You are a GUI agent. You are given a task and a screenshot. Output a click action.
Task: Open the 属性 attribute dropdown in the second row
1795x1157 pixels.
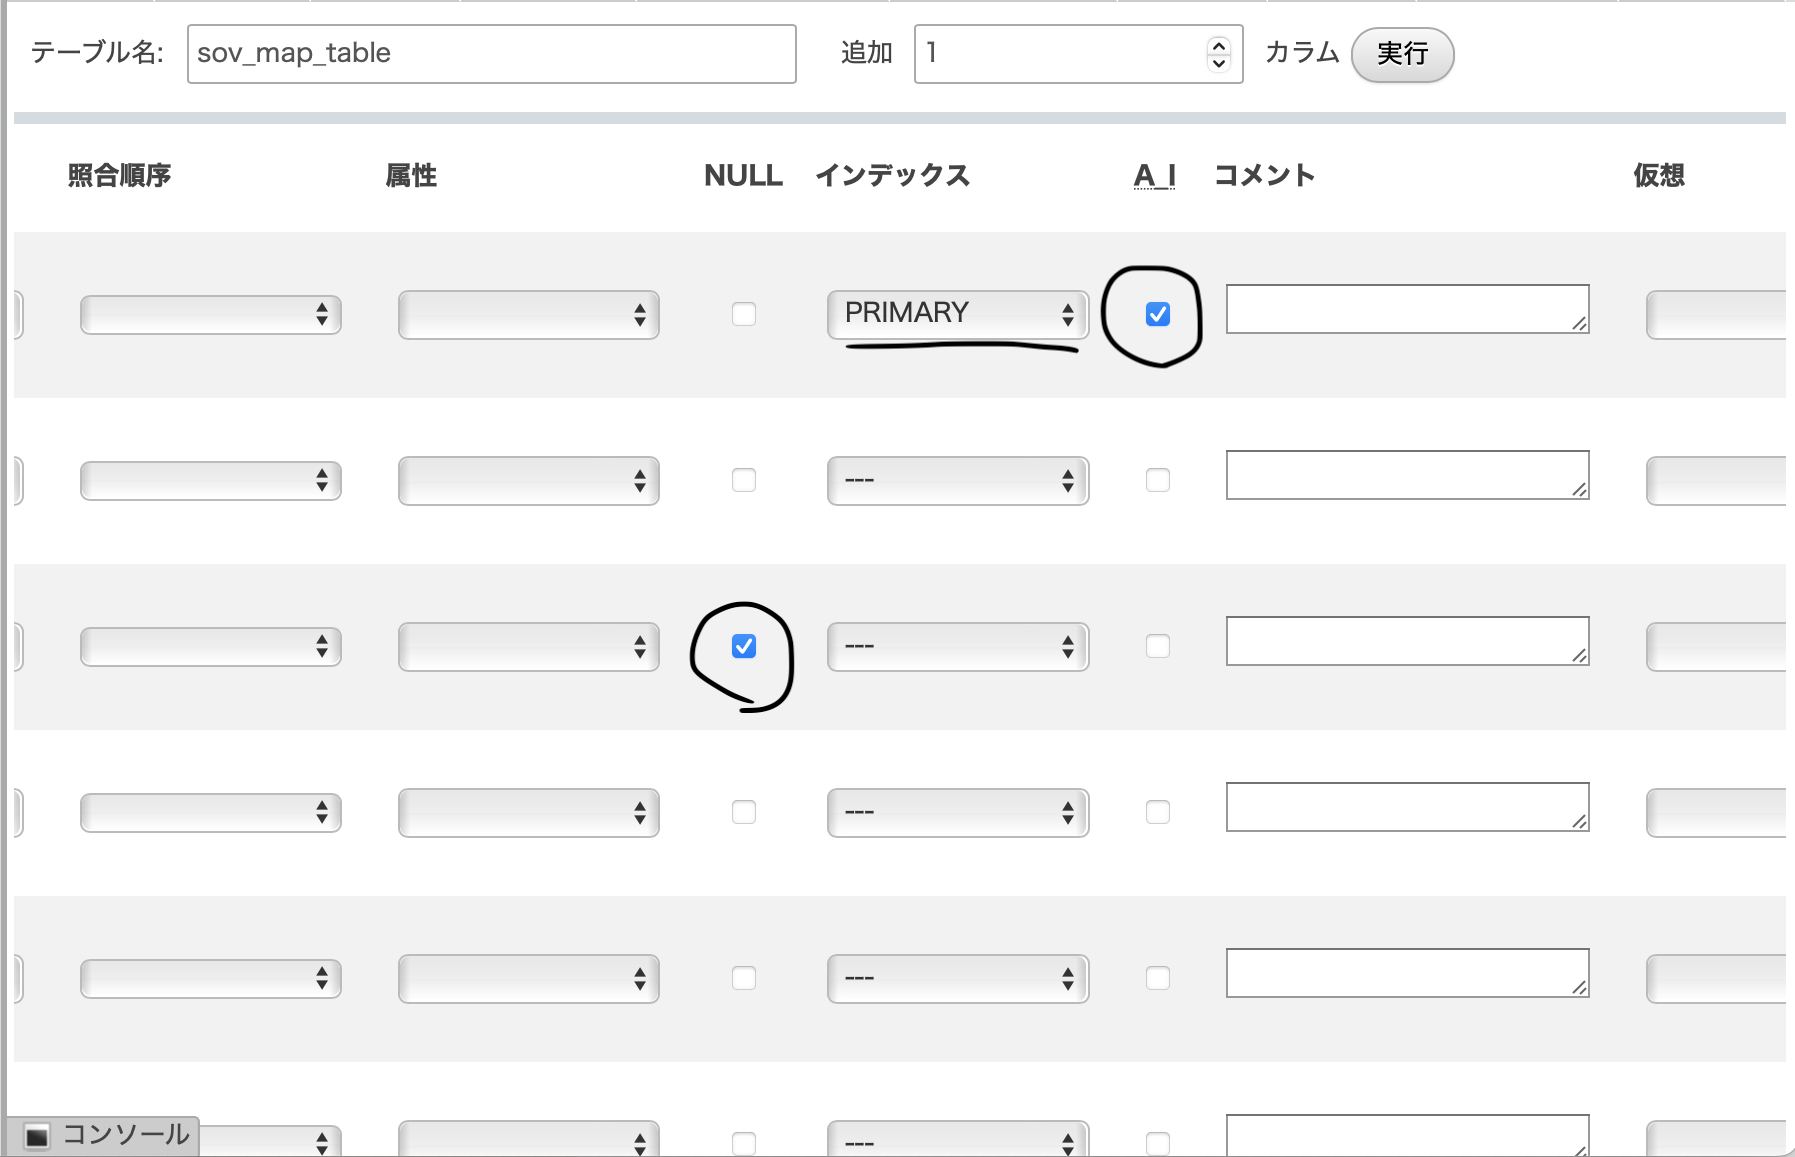click(x=528, y=481)
